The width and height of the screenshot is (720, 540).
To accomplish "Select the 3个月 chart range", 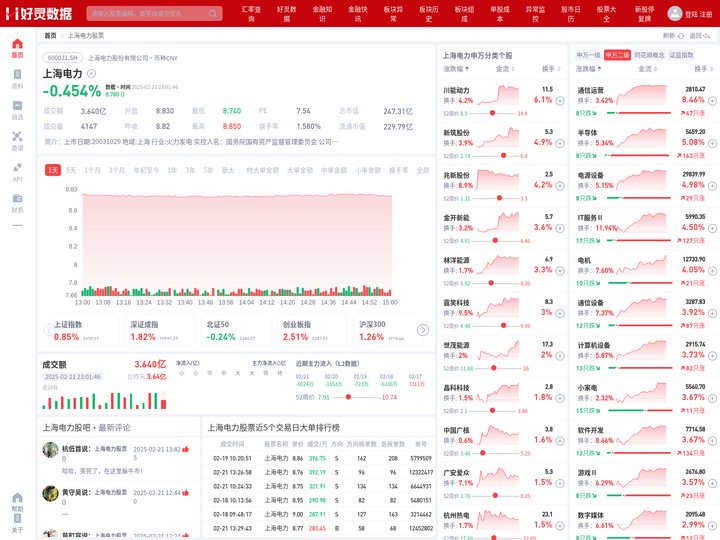I will tap(117, 170).
